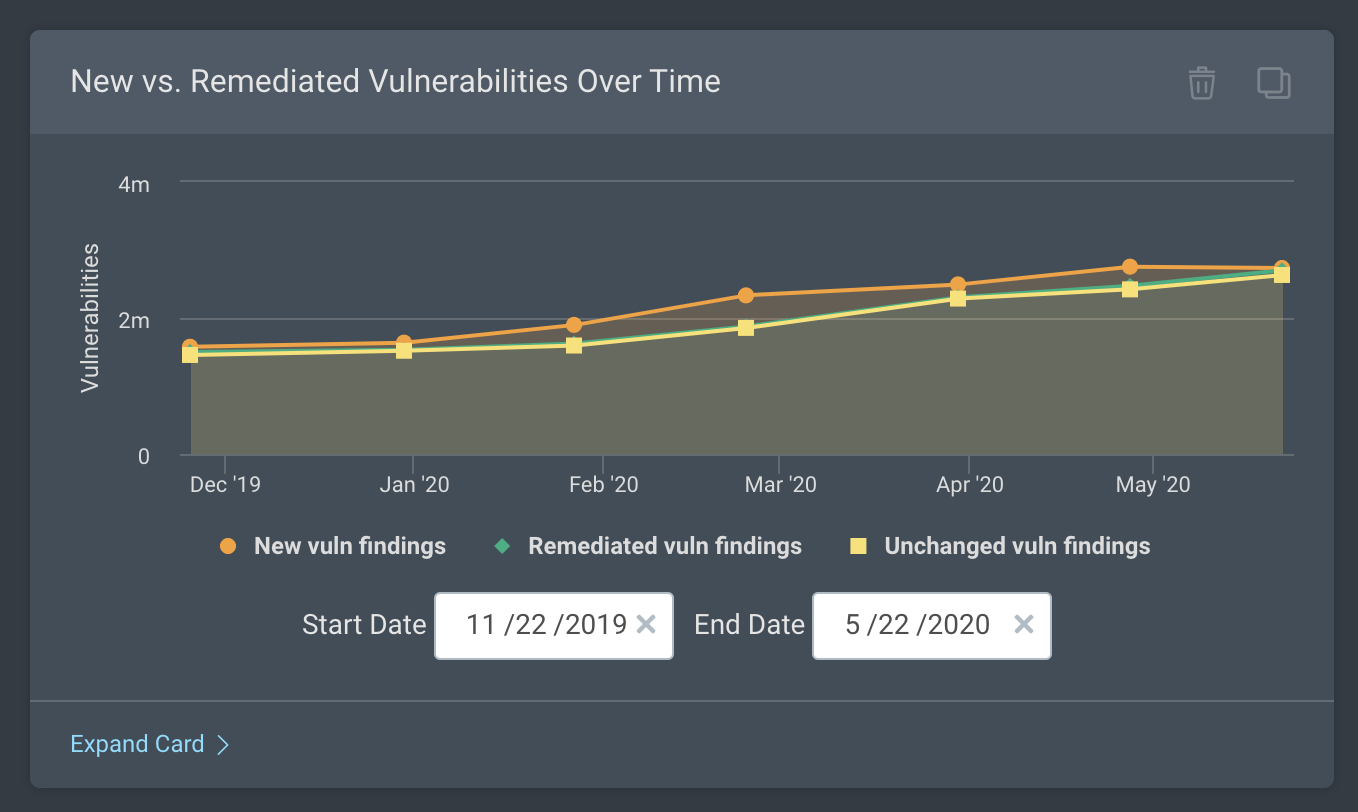
Task: Click the chevron next to Expand Card
Action: 224,745
